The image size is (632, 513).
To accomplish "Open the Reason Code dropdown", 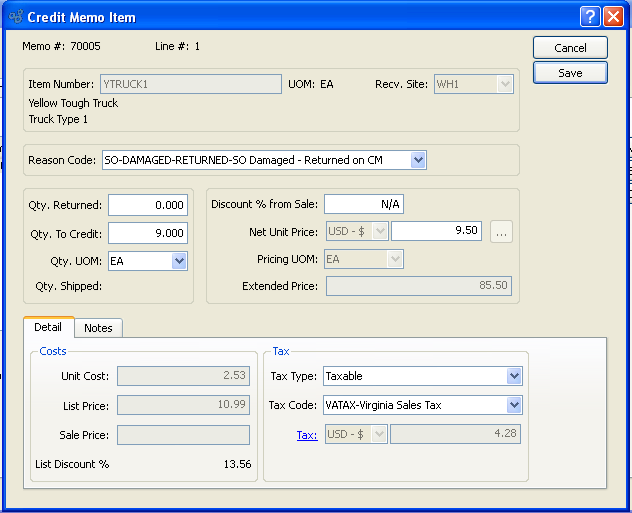I will (418, 160).
